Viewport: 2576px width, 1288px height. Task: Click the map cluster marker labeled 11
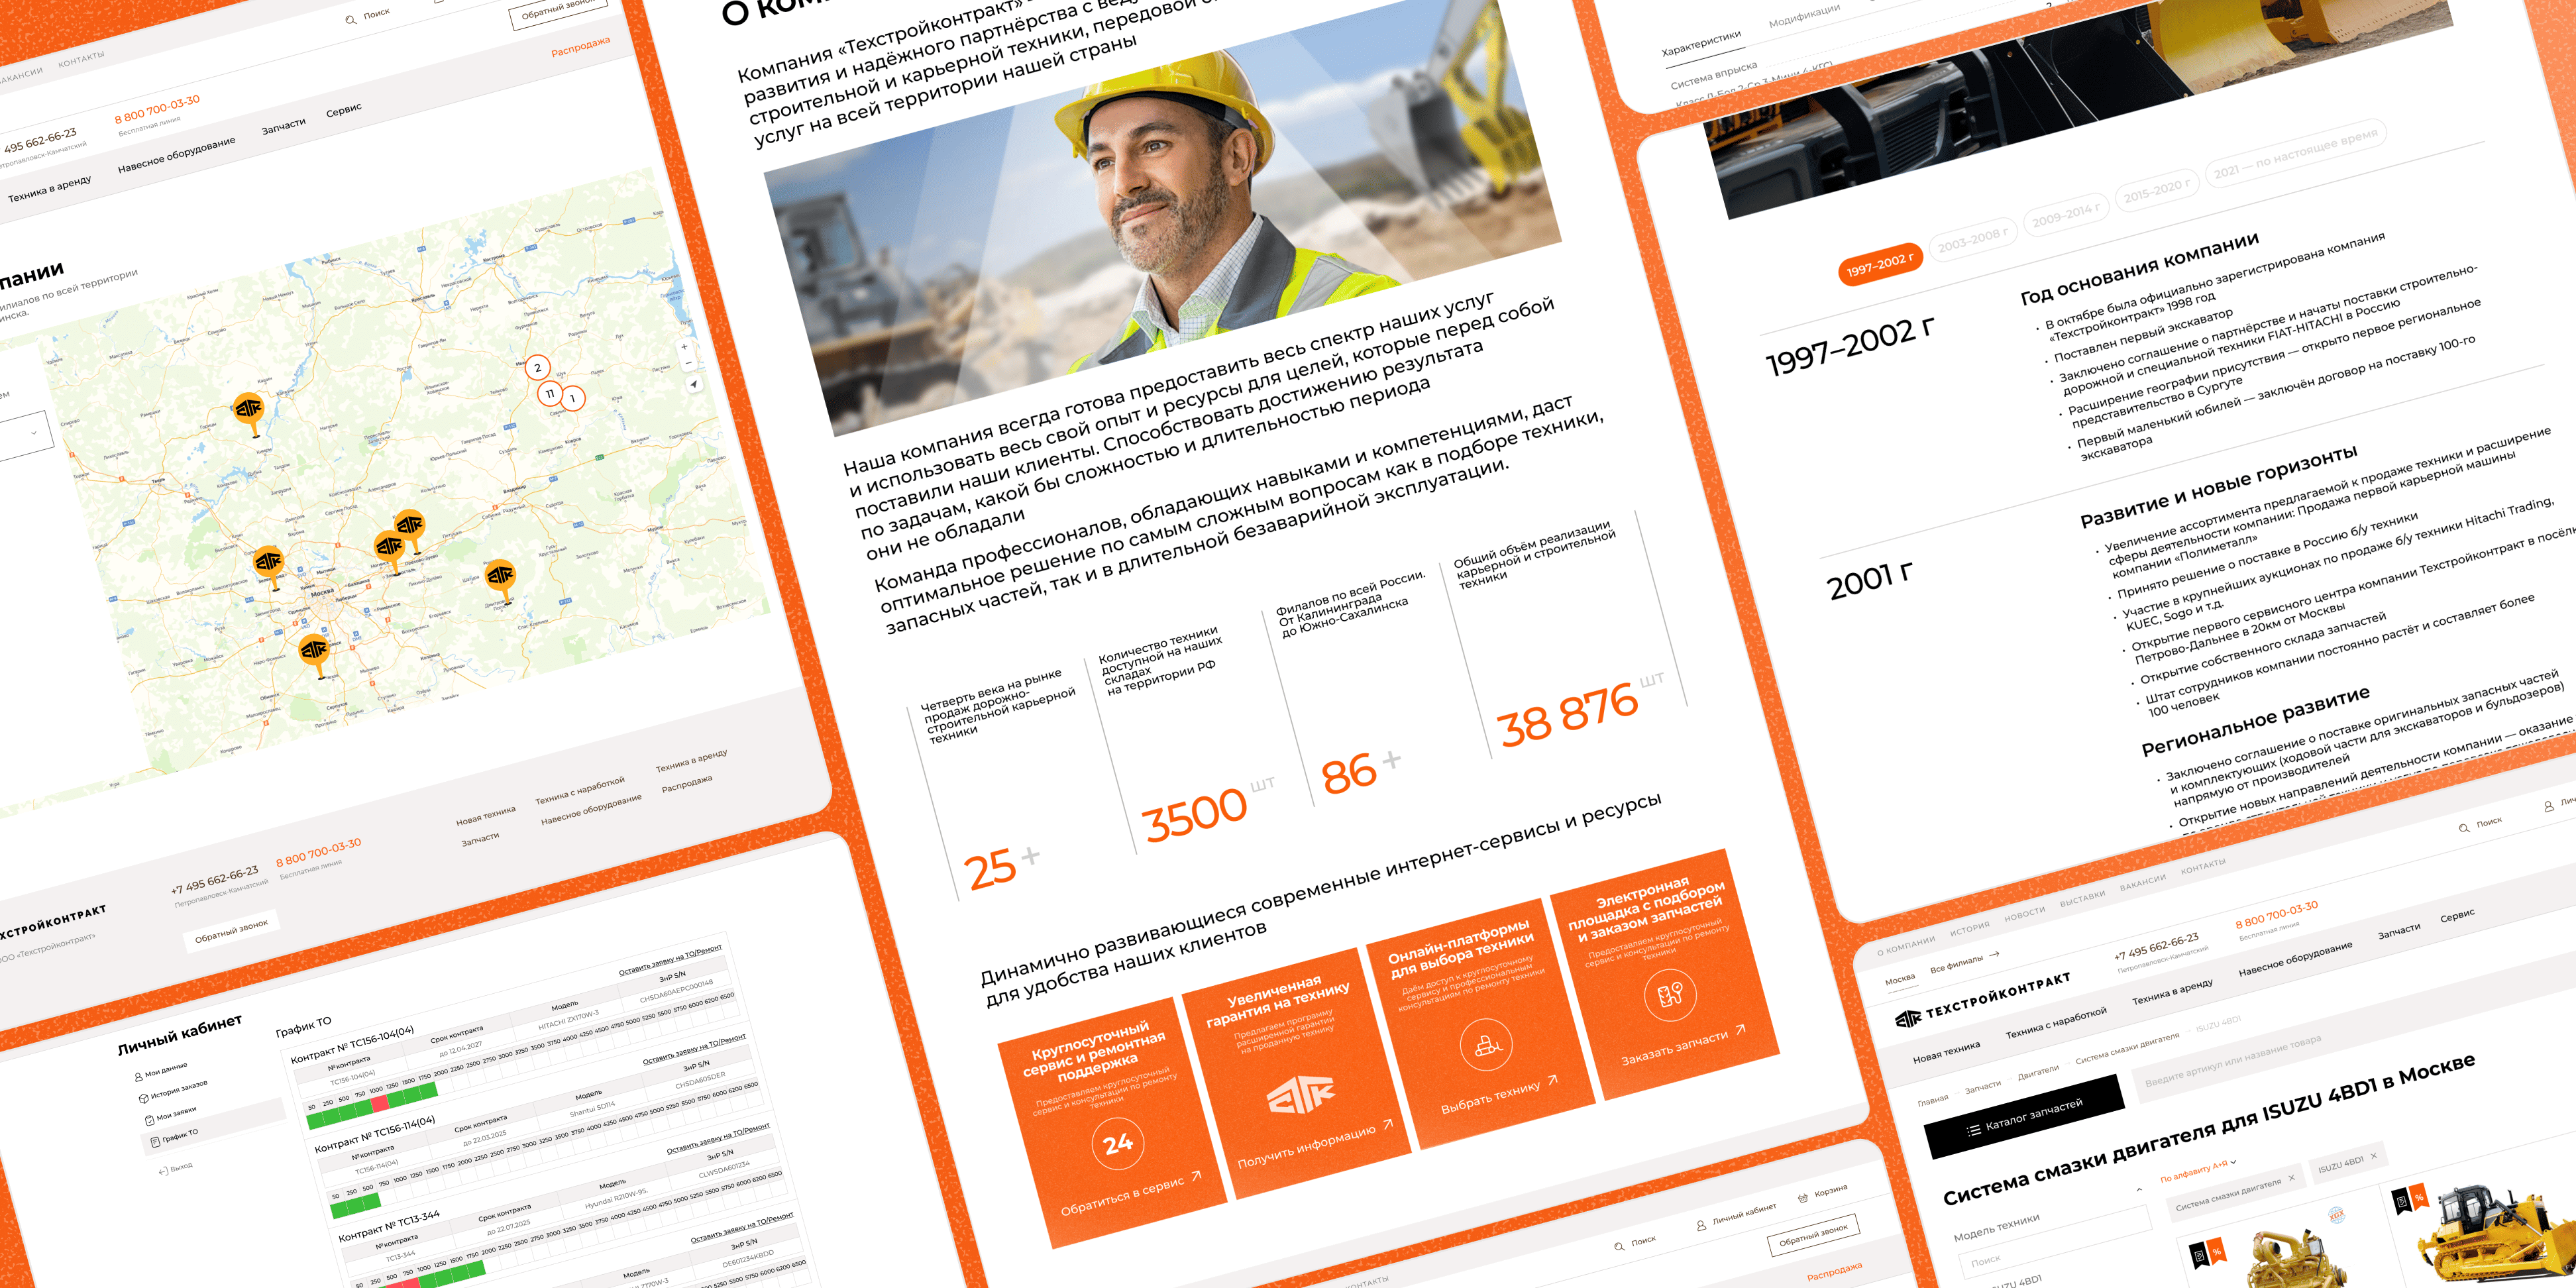click(x=549, y=393)
